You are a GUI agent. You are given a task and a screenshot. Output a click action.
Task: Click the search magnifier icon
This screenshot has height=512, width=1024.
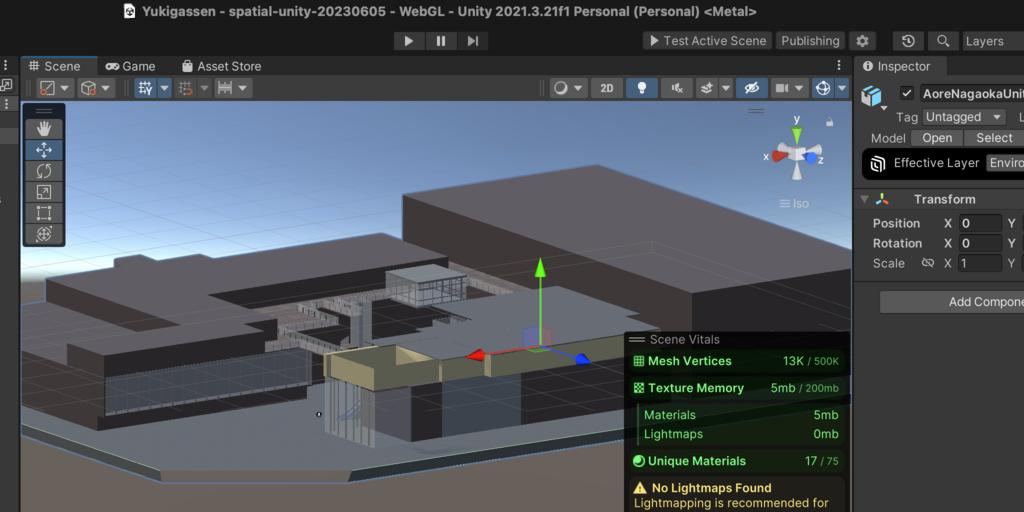coord(942,41)
